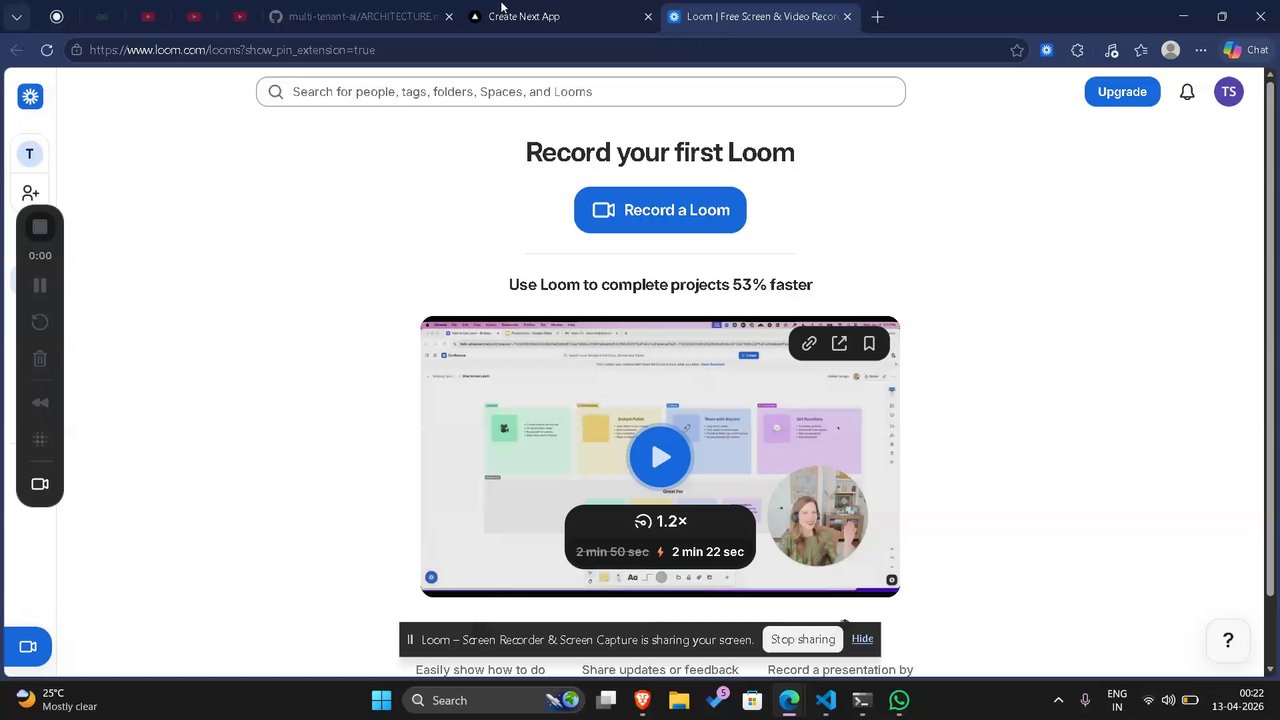This screenshot has width=1280, height=720.
Task: Open the effects icon in recorder panel
Action: pos(40,439)
